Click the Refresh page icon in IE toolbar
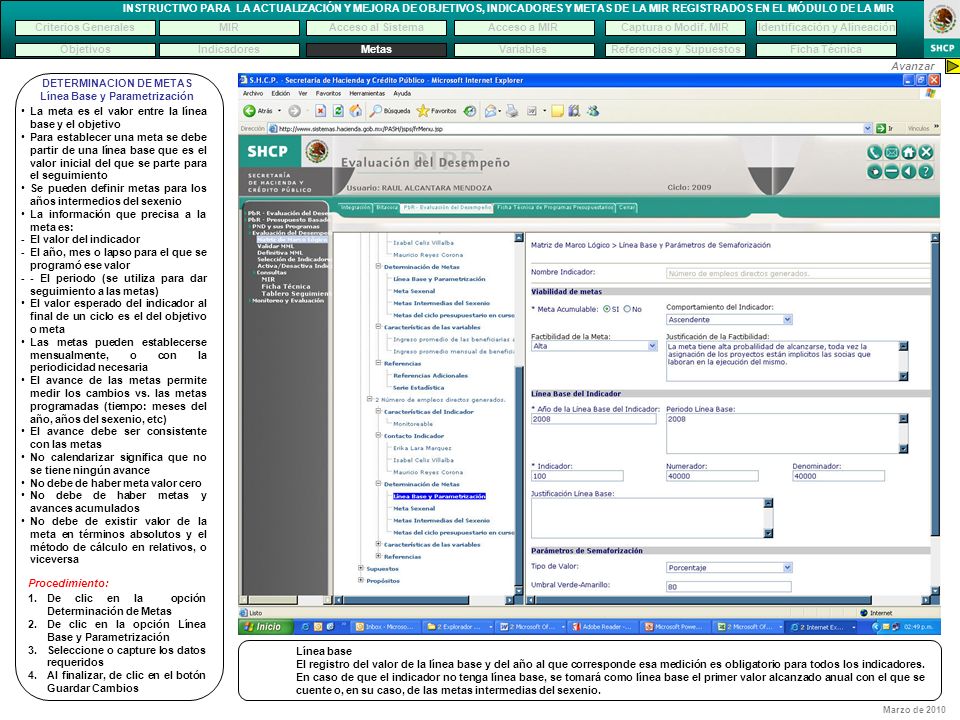 coord(338,111)
